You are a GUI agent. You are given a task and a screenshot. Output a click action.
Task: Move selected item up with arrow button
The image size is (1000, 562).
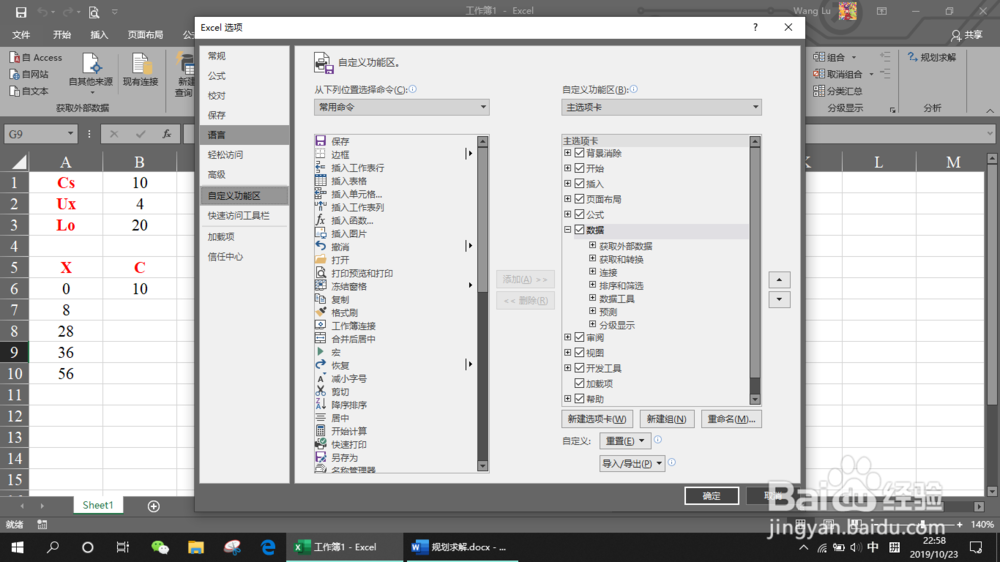[x=779, y=279]
